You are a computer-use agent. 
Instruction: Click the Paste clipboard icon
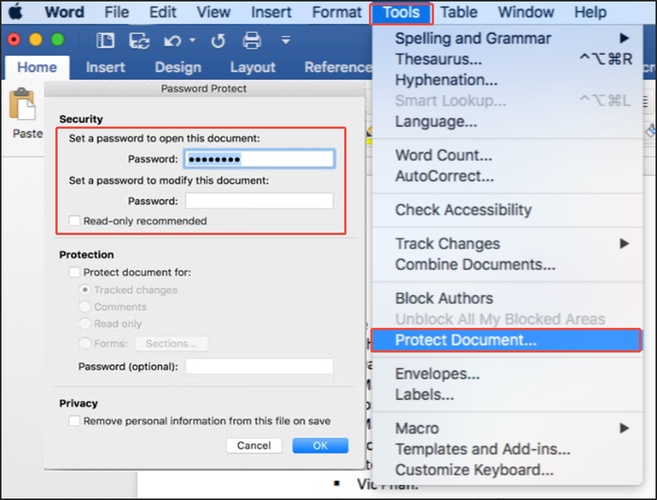tap(22, 104)
